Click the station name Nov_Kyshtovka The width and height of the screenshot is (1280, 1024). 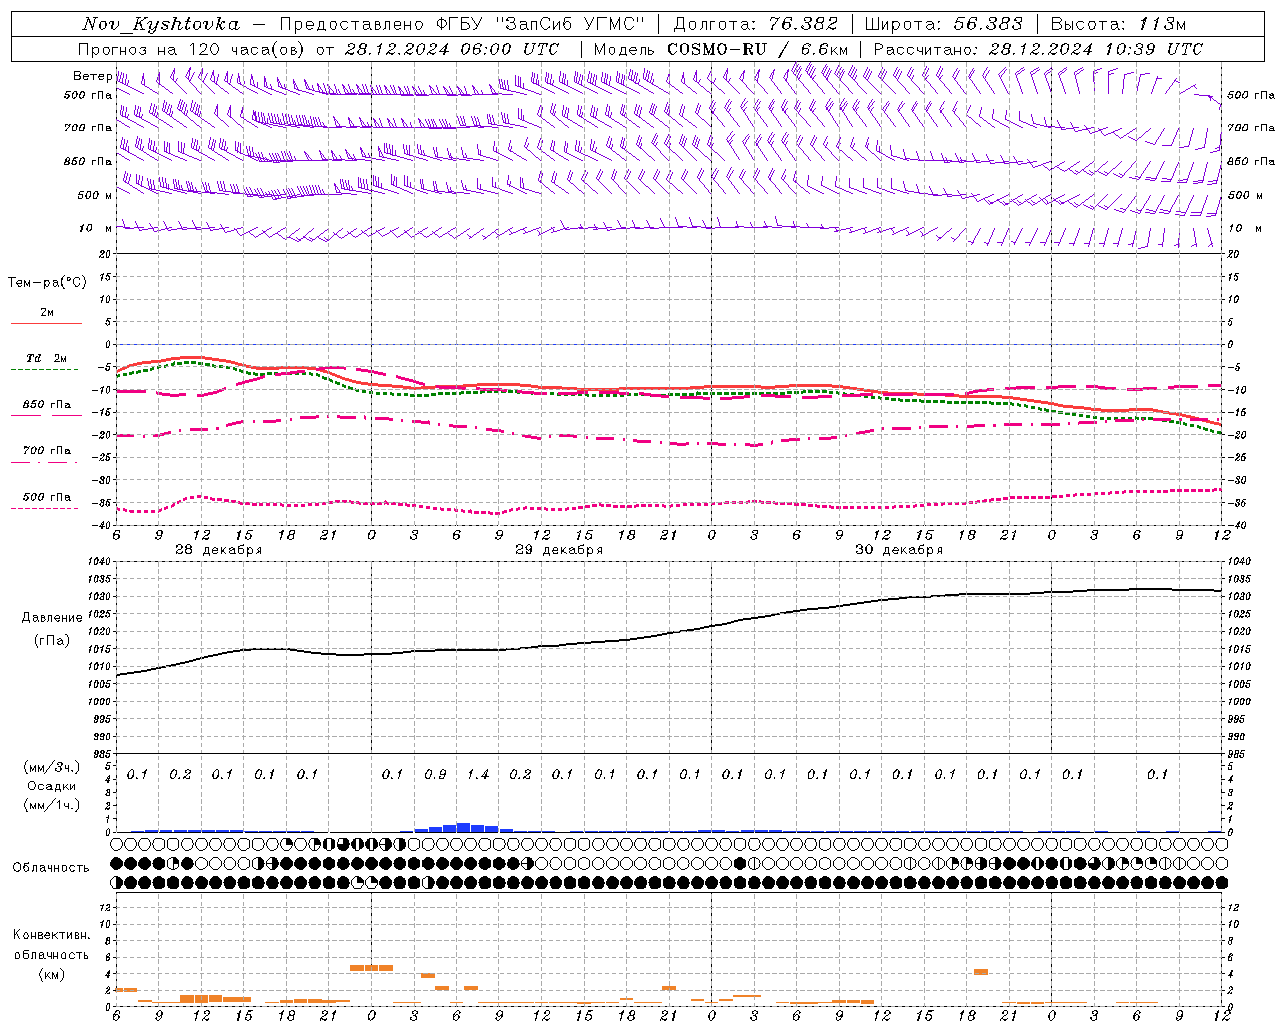[x=161, y=24]
